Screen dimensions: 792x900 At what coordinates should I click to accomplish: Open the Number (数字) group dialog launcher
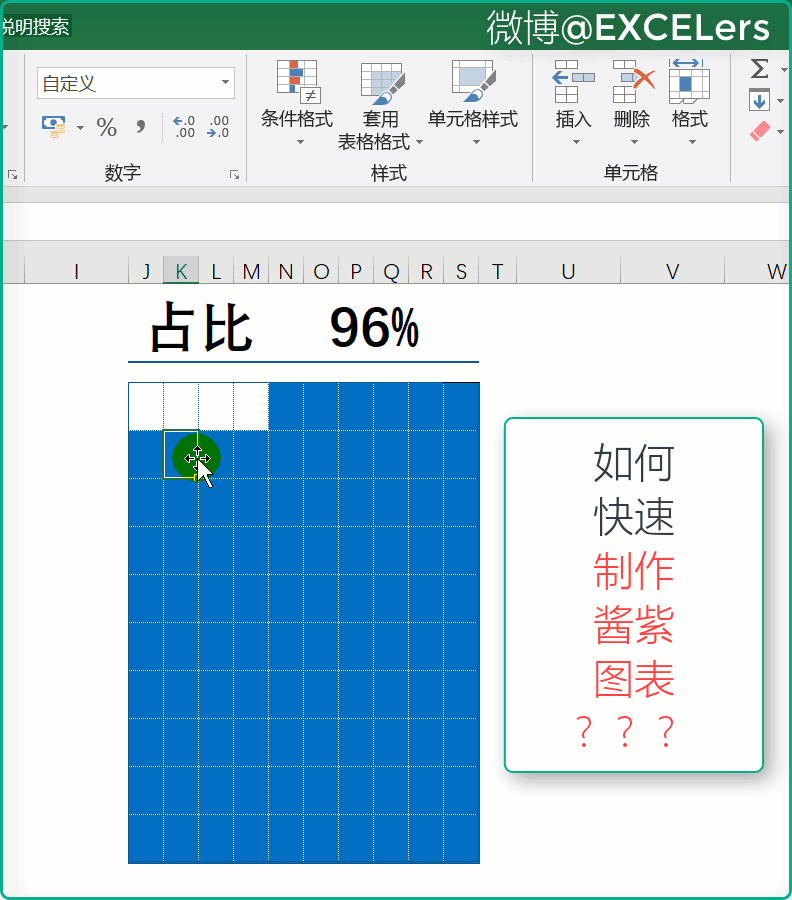pos(234,175)
